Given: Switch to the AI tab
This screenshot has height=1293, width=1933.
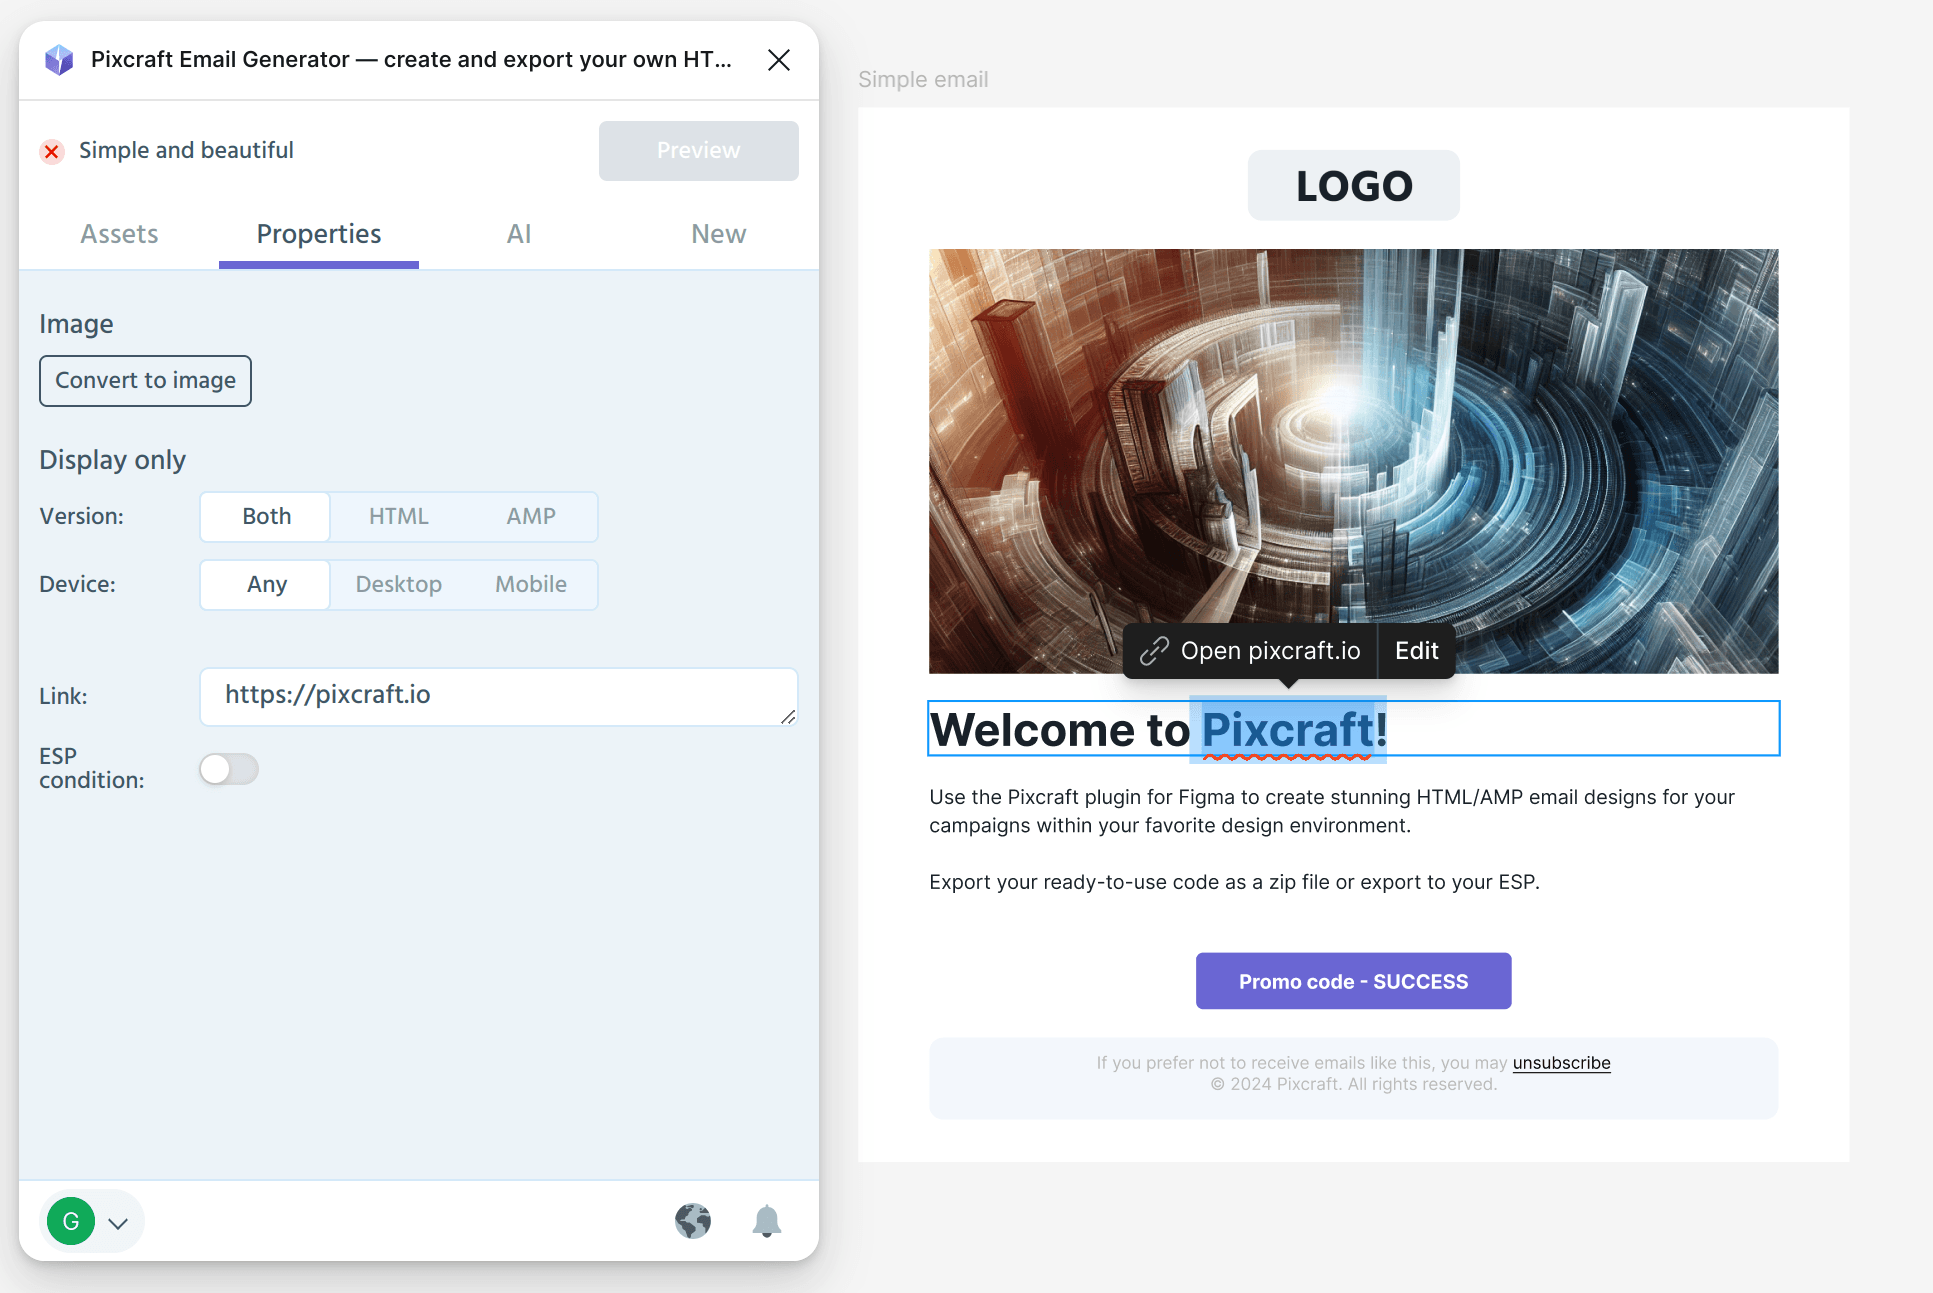Looking at the screenshot, I should [518, 232].
